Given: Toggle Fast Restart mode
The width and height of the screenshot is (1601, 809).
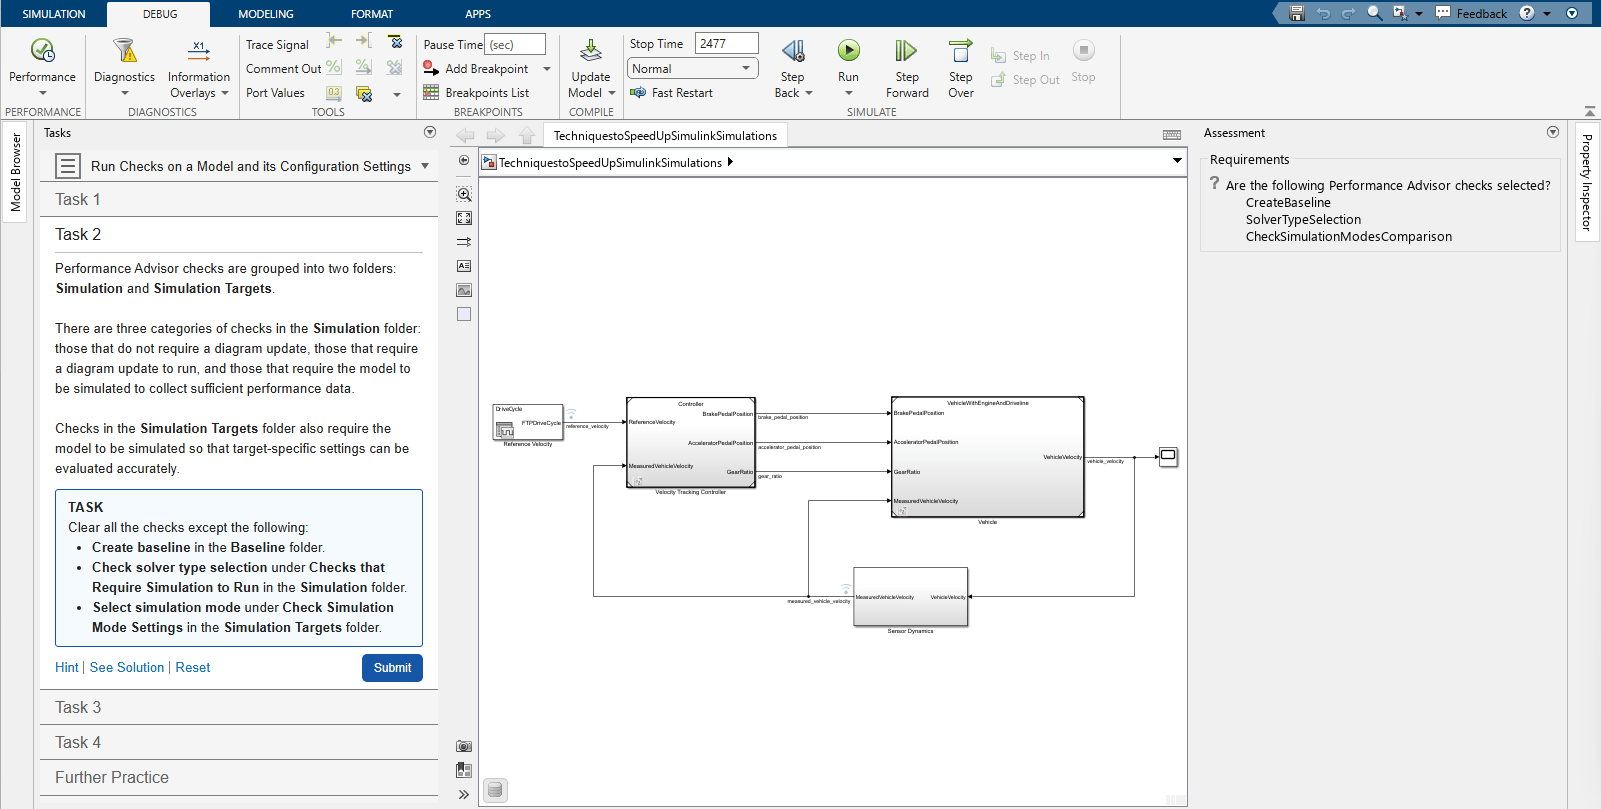Looking at the screenshot, I should tap(671, 93).
